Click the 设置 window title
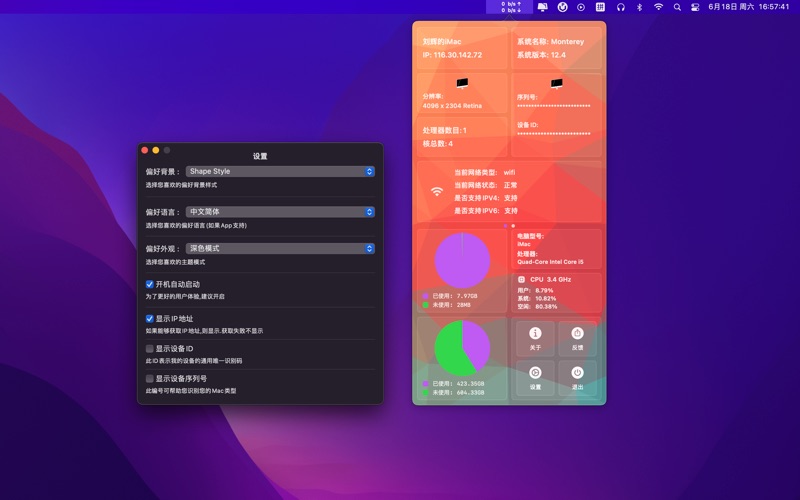The height and width of the screenshot is (500, 800). pos(260,156)
